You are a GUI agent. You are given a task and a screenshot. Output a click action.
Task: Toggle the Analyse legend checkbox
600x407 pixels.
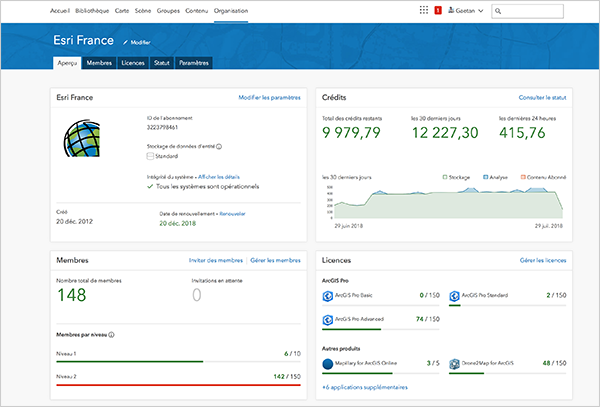486,177
